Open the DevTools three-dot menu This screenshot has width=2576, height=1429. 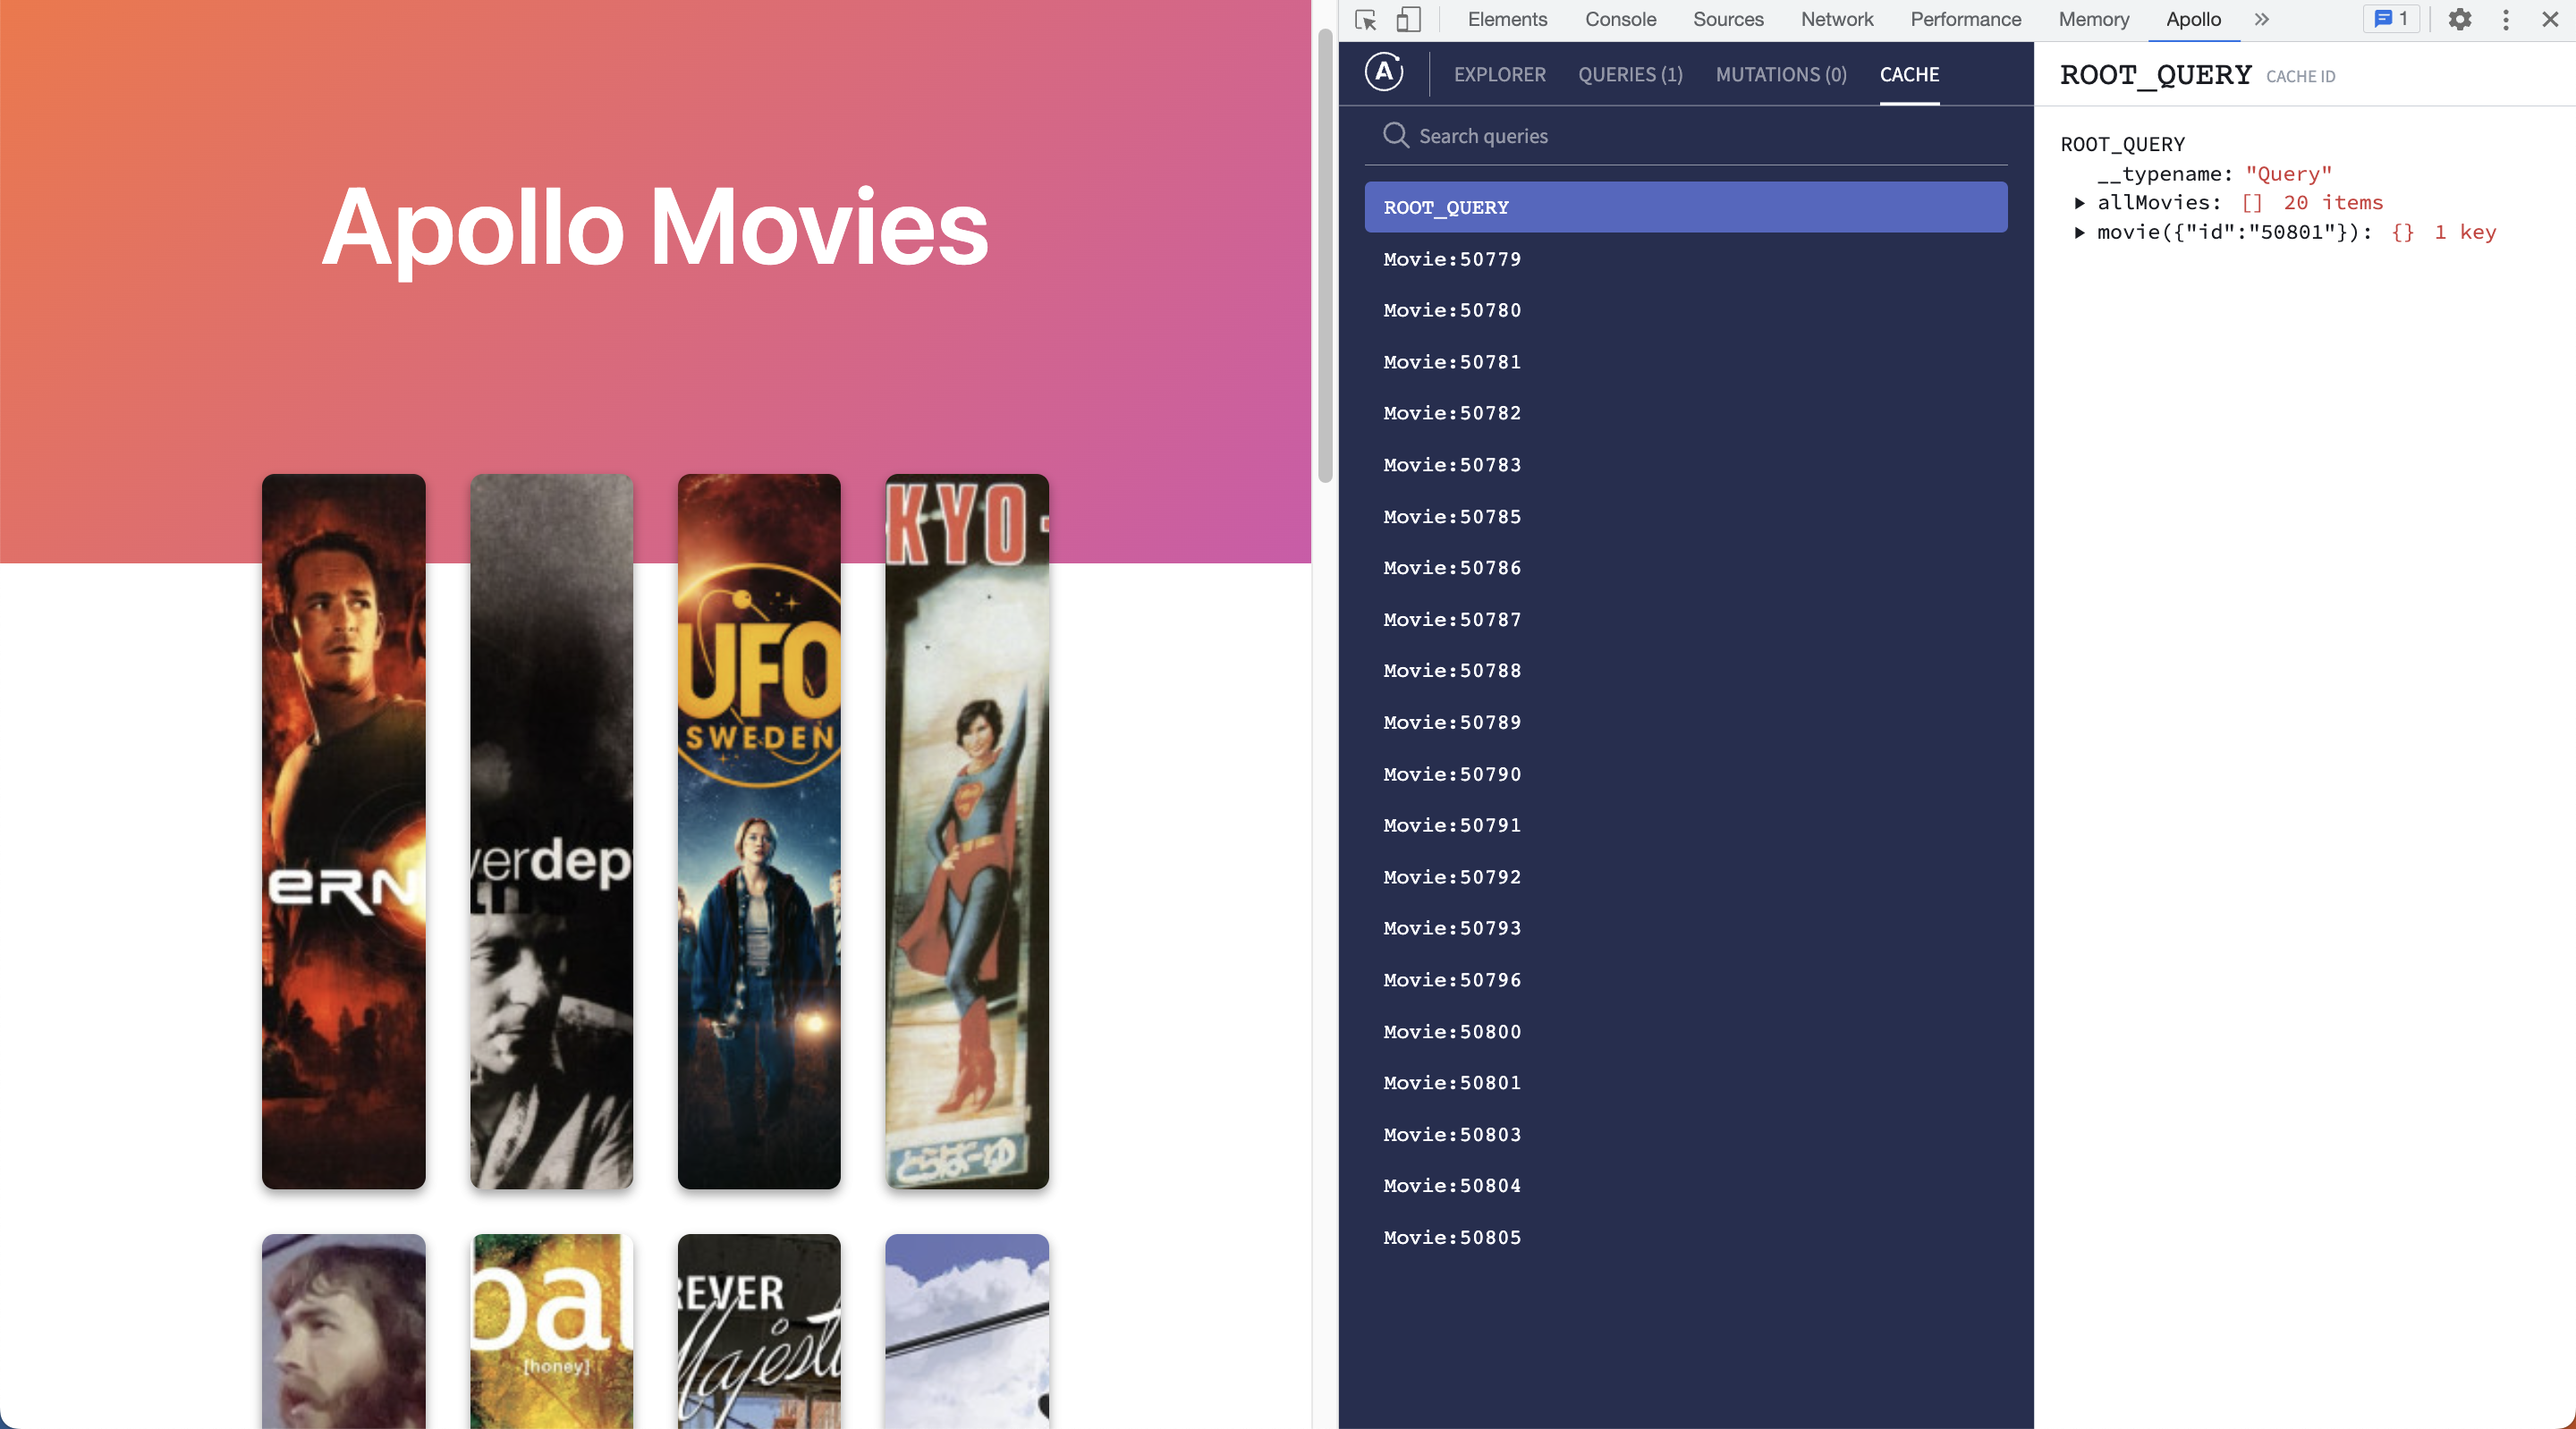pos(2505,20)
